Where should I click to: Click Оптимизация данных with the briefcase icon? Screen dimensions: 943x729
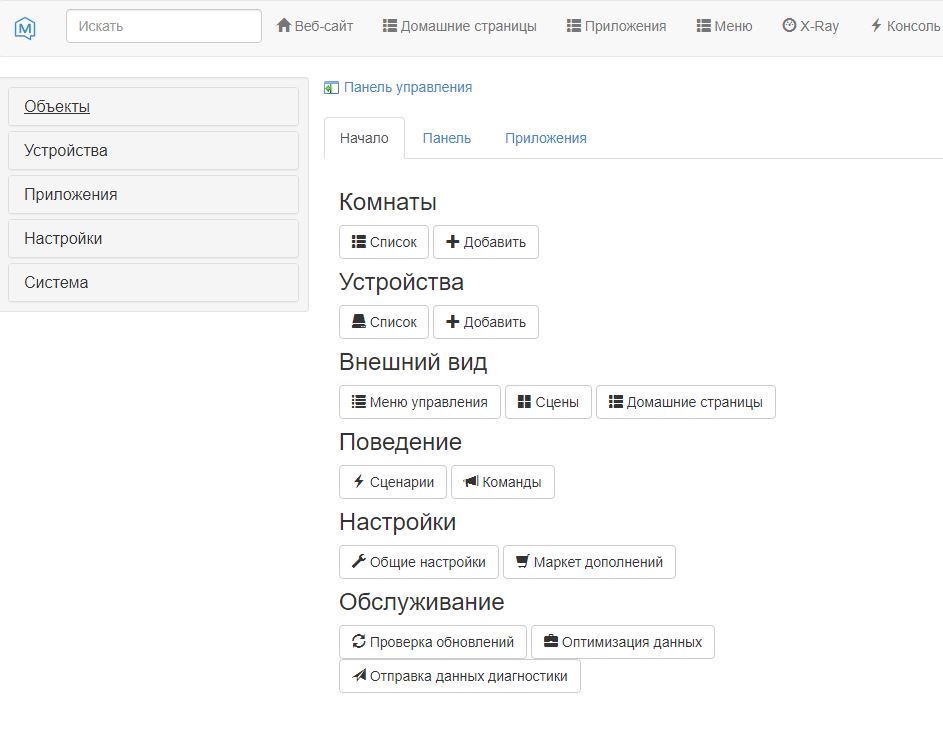pyautogui.click(x=622, y=641)
